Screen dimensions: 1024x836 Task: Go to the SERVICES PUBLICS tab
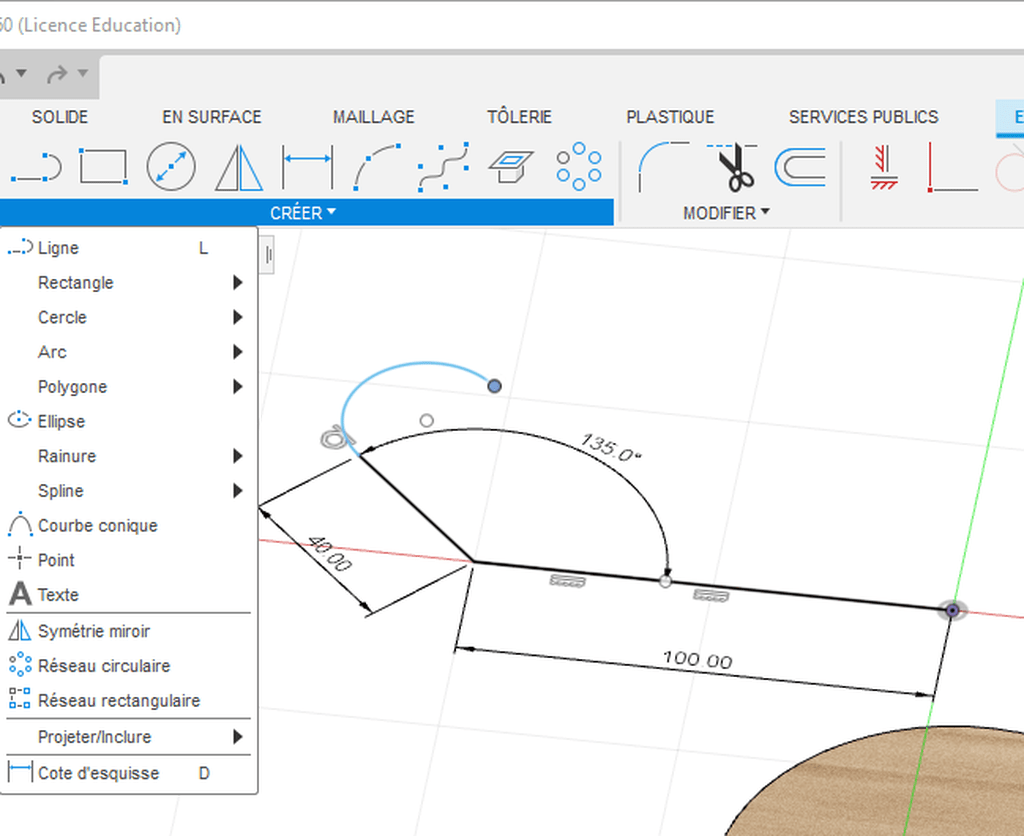pyautogui.click(x=863, y=117)
